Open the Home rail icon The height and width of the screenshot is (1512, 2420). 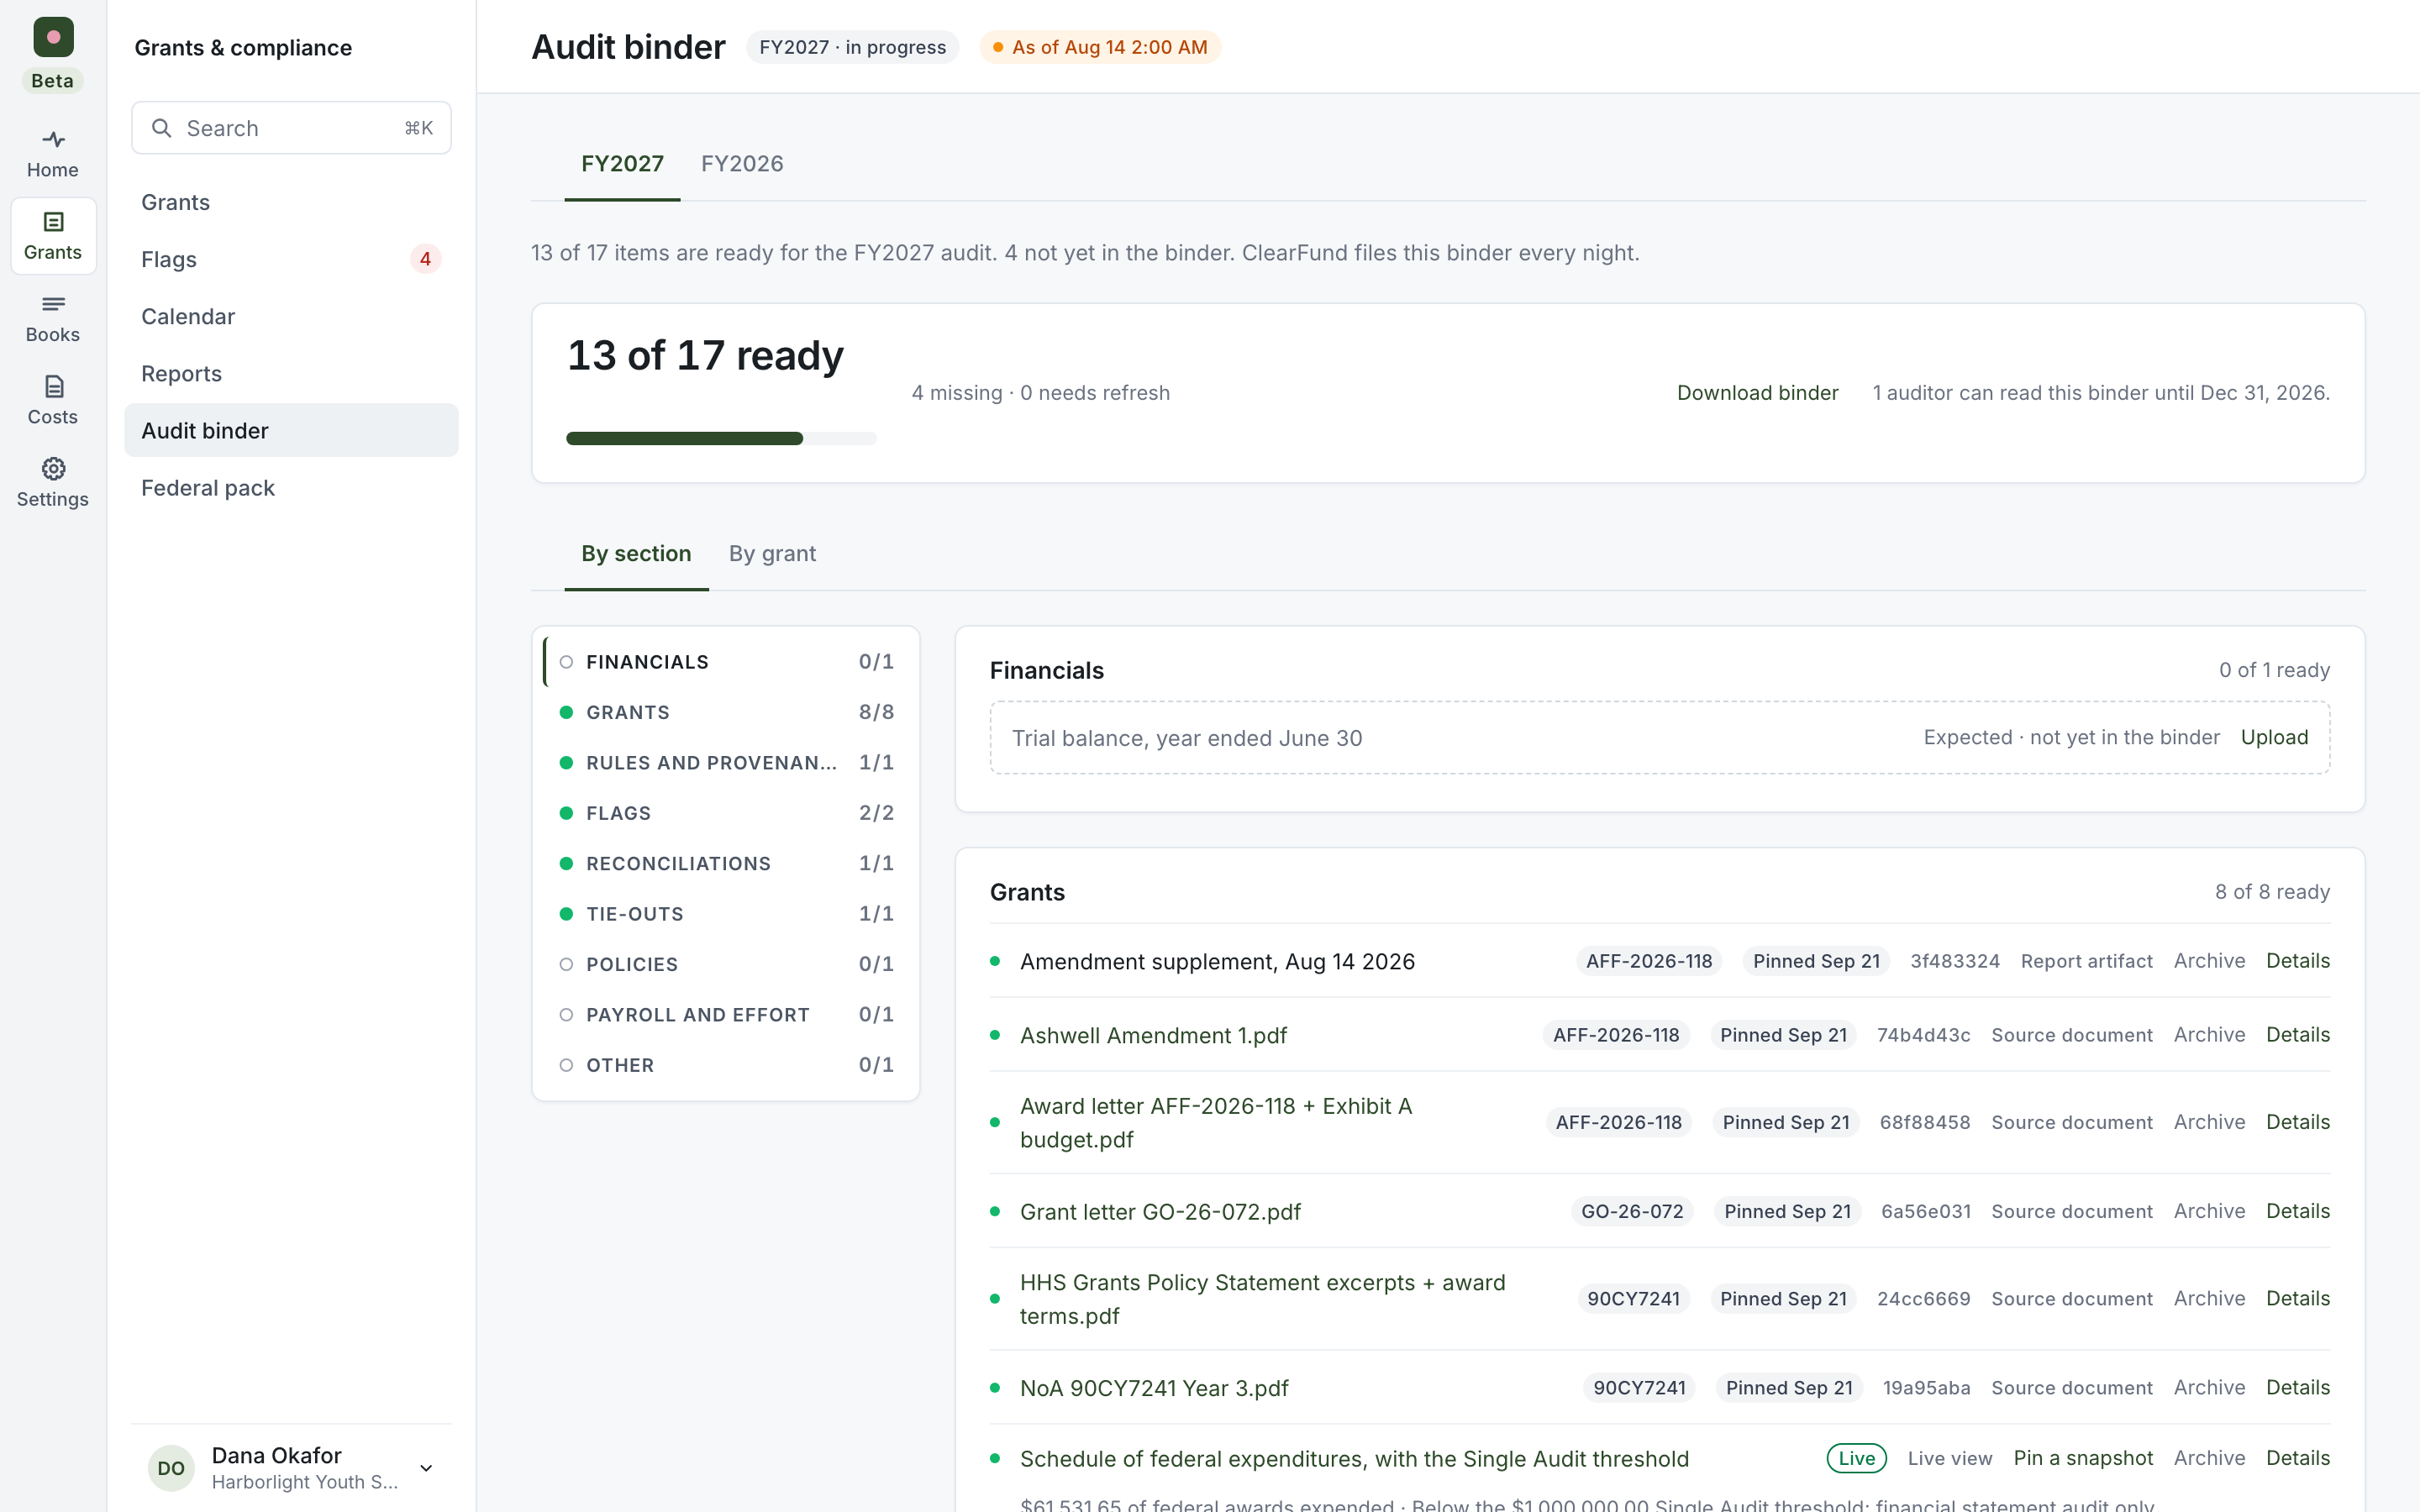[53, 153]
